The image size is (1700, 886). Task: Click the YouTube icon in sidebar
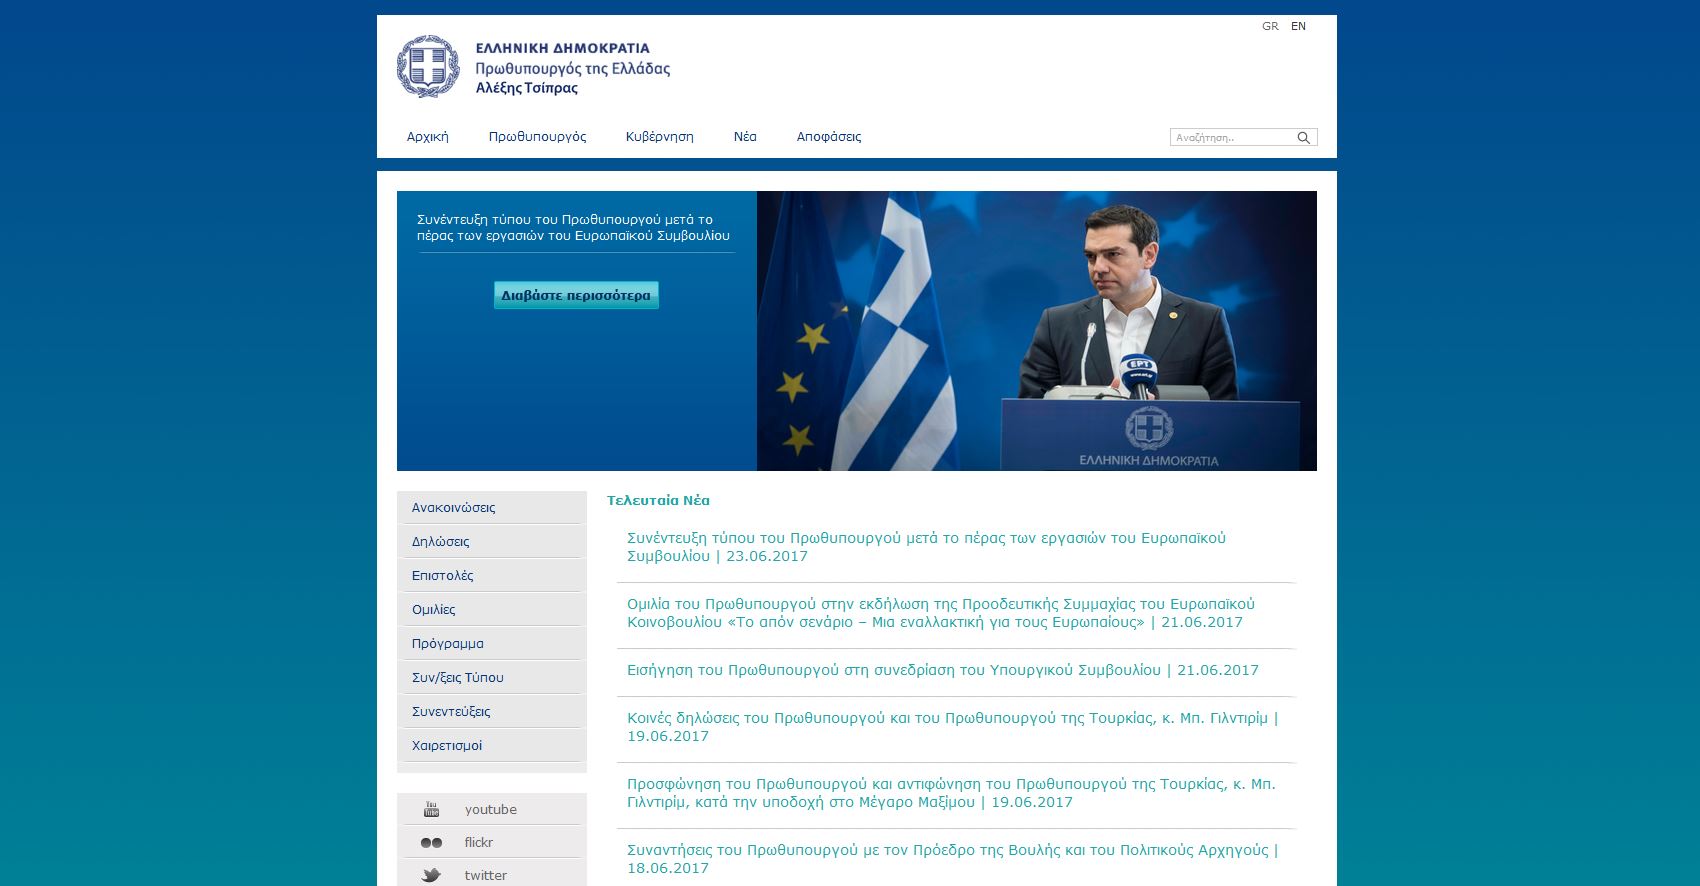[431, 809]
